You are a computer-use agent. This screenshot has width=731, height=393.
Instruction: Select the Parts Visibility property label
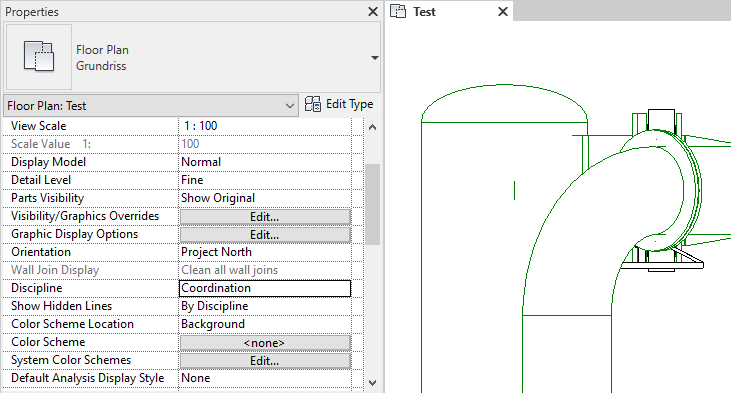click(48, 198)
